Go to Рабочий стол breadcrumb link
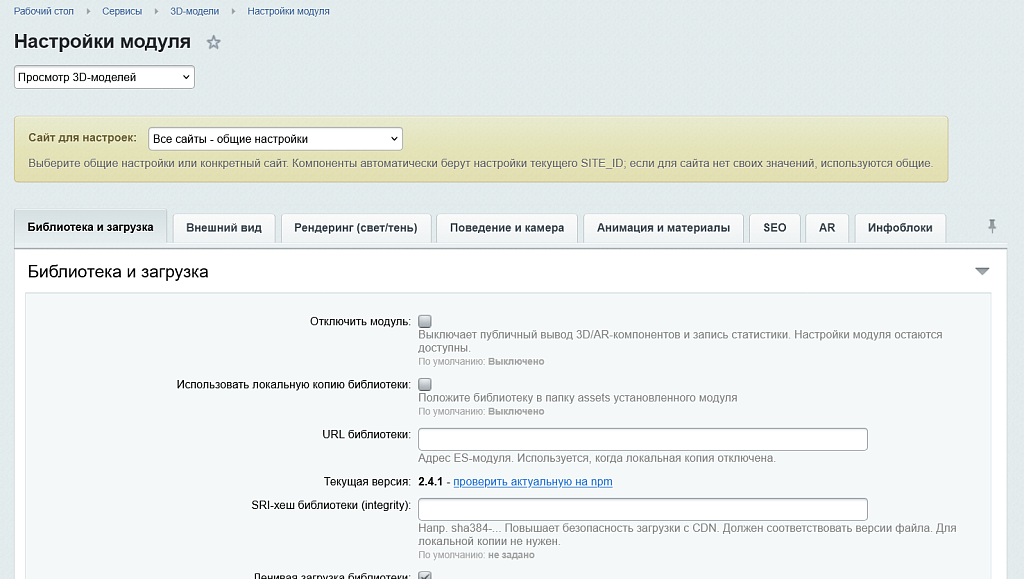 [x=44, y=11]
